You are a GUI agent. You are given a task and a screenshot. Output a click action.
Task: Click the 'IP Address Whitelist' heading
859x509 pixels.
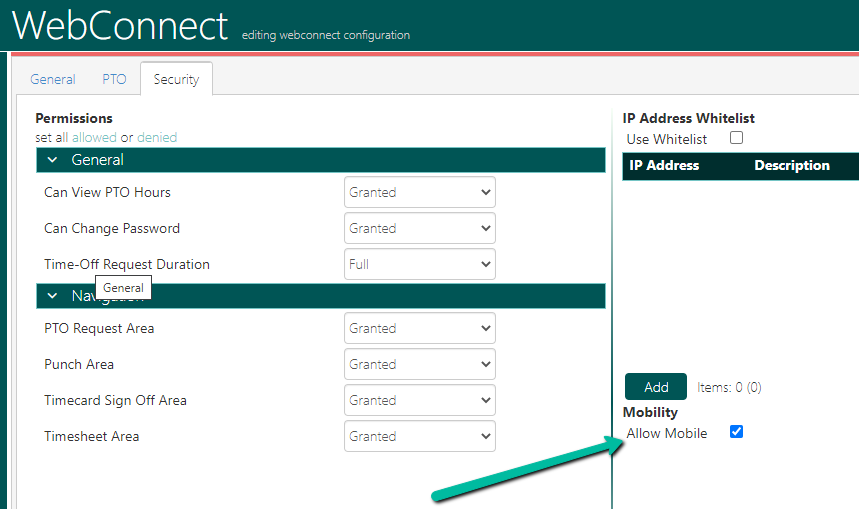pyautogui.click(x=689, y=118)
